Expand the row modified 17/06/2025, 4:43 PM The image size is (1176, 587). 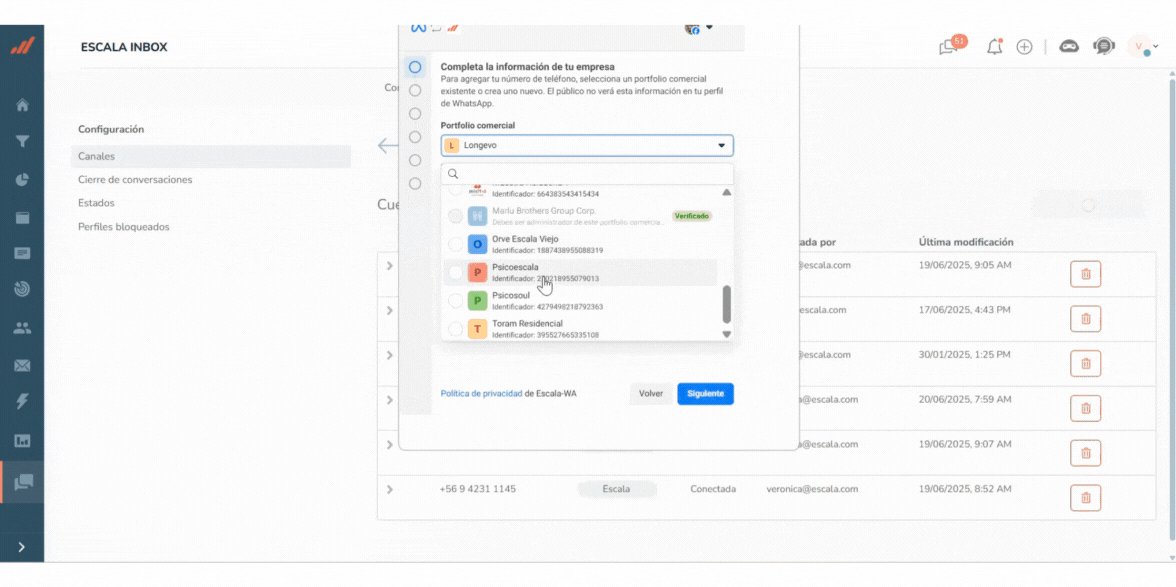point(389,310)
